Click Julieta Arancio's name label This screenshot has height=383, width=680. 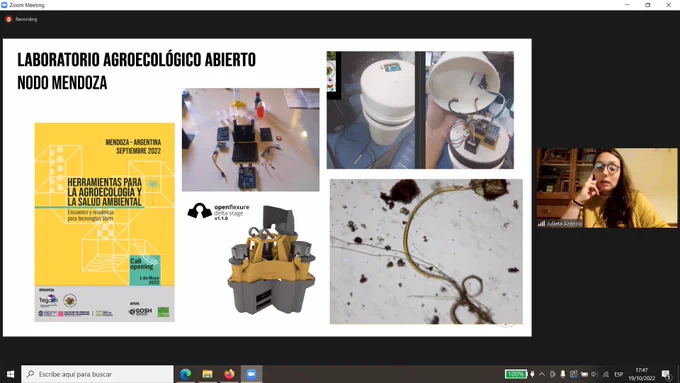coord(564,224)
